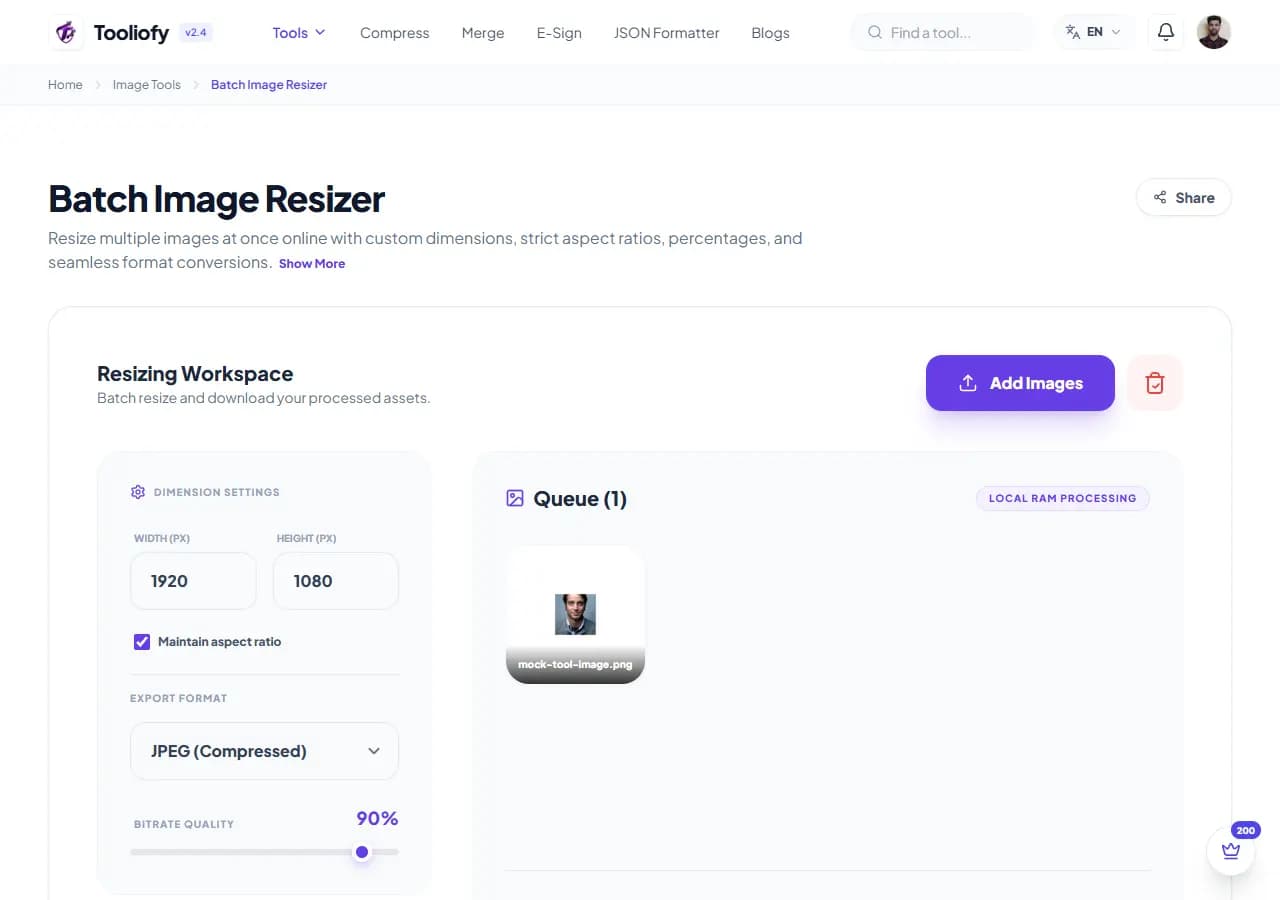Click the Tooliofy logo icon
Image resolution: width=1280 pixels, height=900 pixels.
(x=66, y=32)
